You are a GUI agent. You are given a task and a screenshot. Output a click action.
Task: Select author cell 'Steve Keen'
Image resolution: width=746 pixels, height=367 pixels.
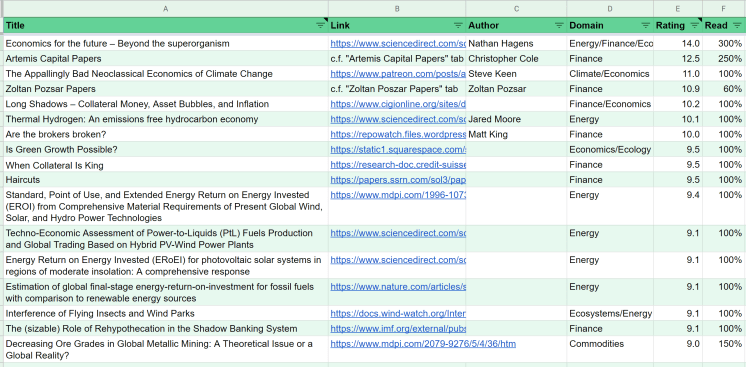516,74
